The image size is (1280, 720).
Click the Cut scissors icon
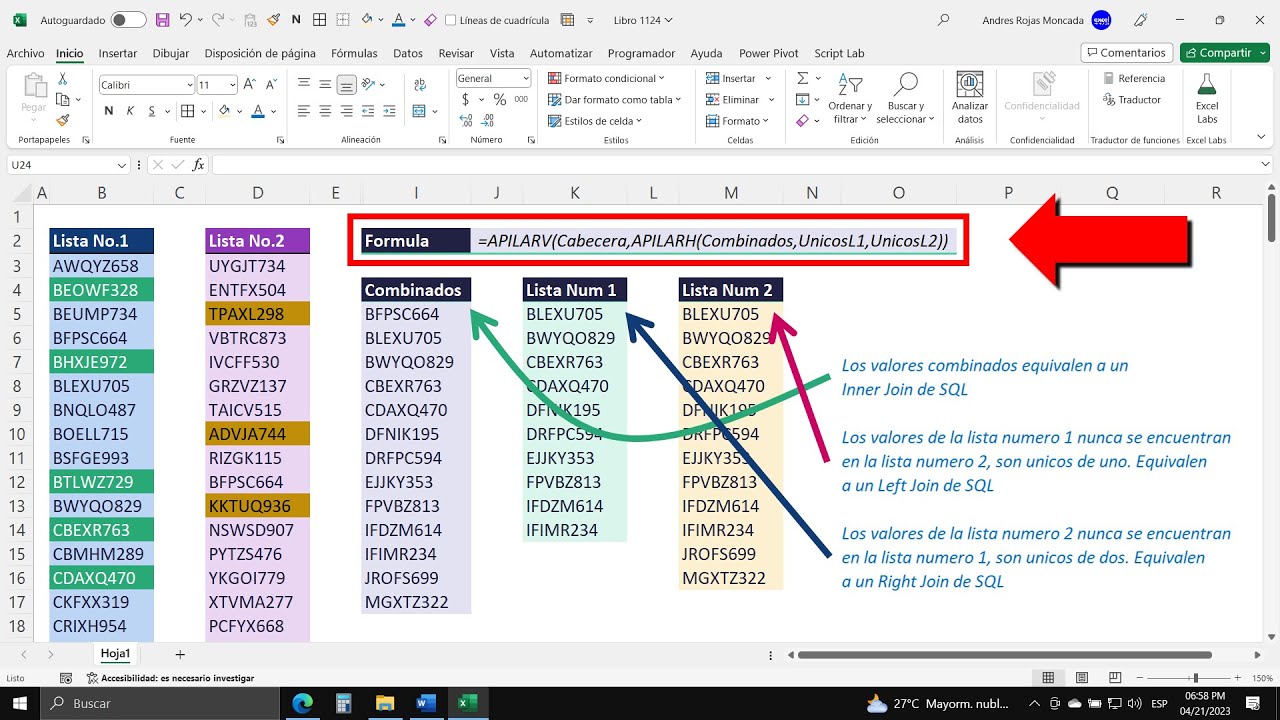(x=63, y=78)
